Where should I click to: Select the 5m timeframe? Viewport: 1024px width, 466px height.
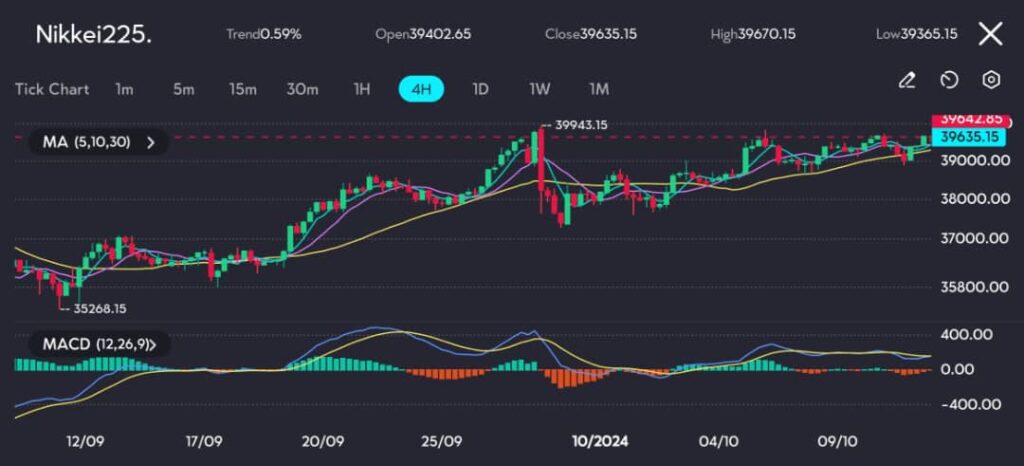(x=183, y=89)
